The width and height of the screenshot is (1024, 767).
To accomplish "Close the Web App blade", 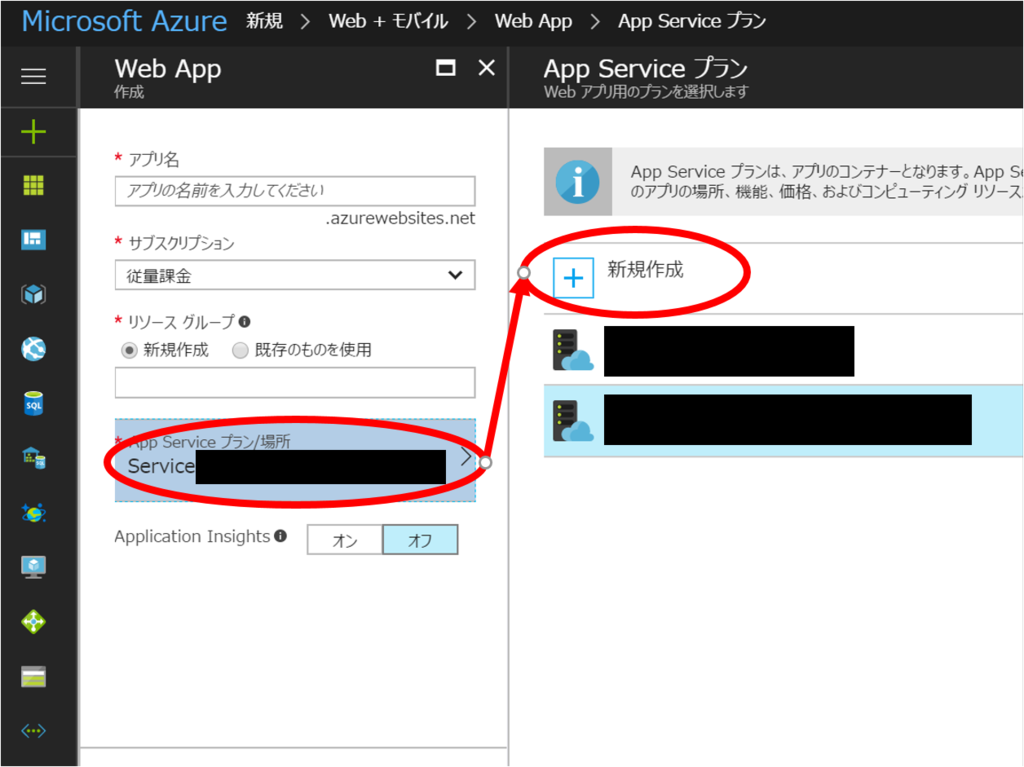I will (487, 67).
